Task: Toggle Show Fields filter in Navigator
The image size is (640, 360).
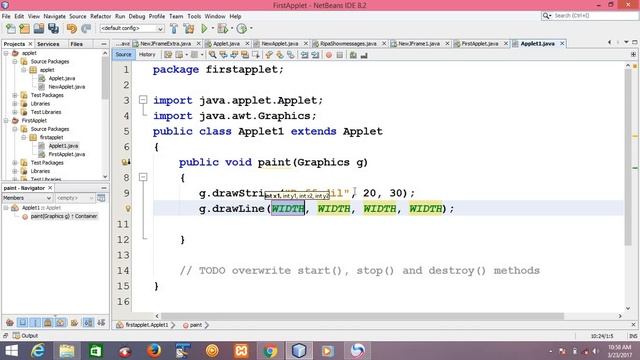Action: click(22, 323)
